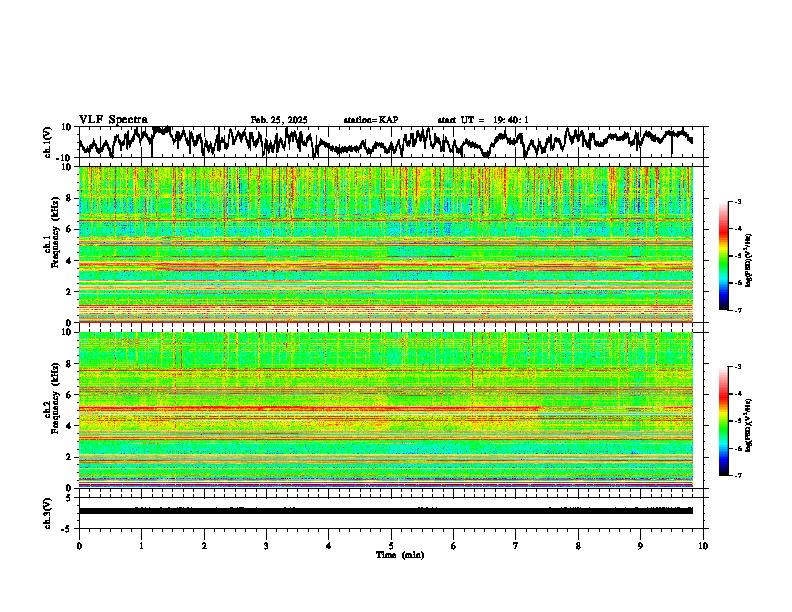792x612 pixels.
Task: Click the ch.3 black signal band
Action: pos(385,511)
